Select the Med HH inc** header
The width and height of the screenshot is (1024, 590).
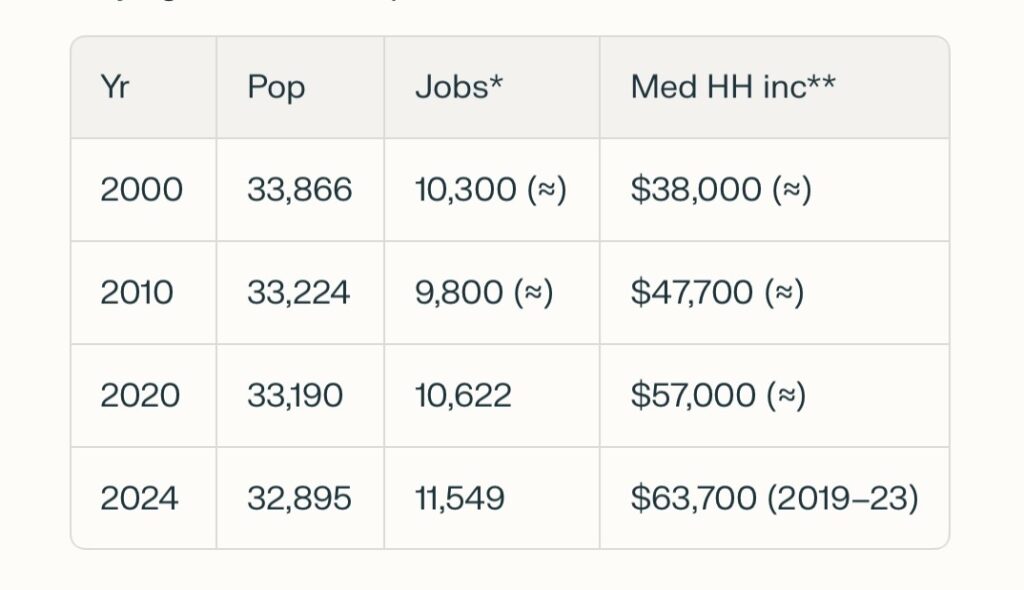coord(733,87)
